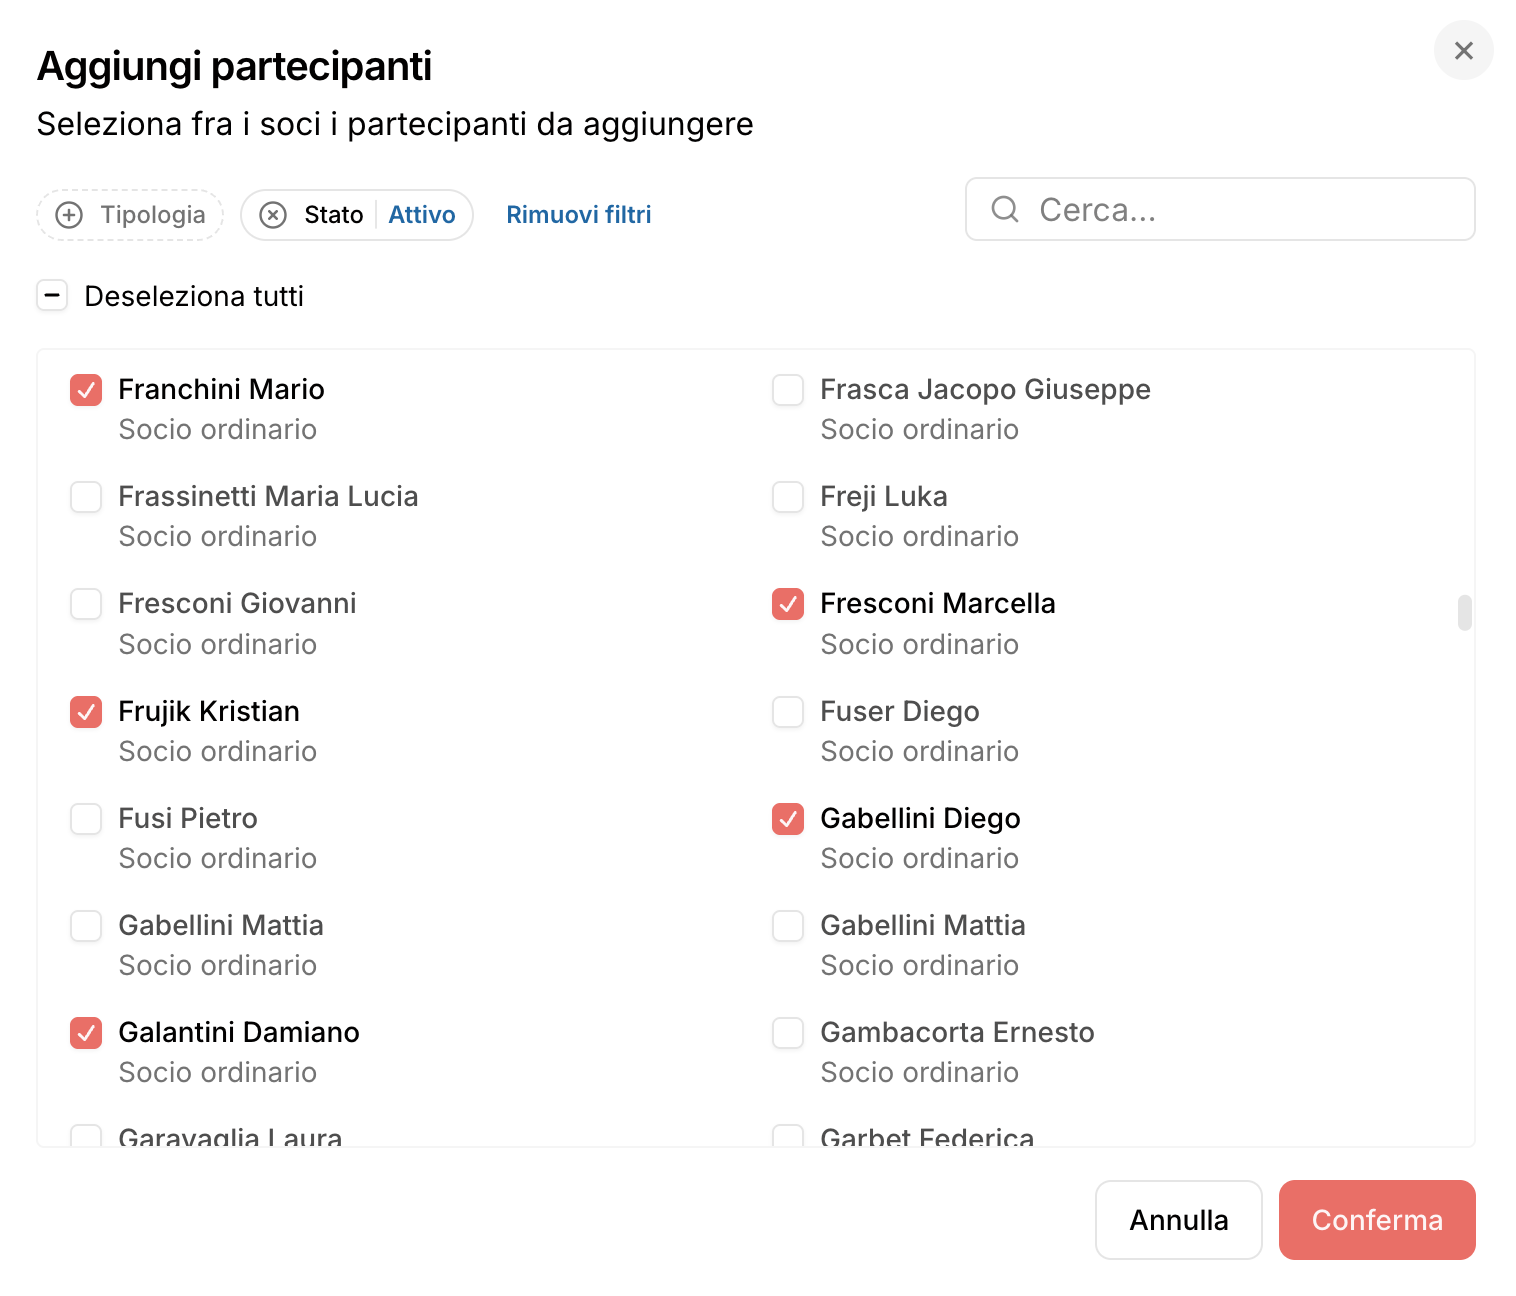Click the Rimuovi filtri link

(x=579, y=215)
